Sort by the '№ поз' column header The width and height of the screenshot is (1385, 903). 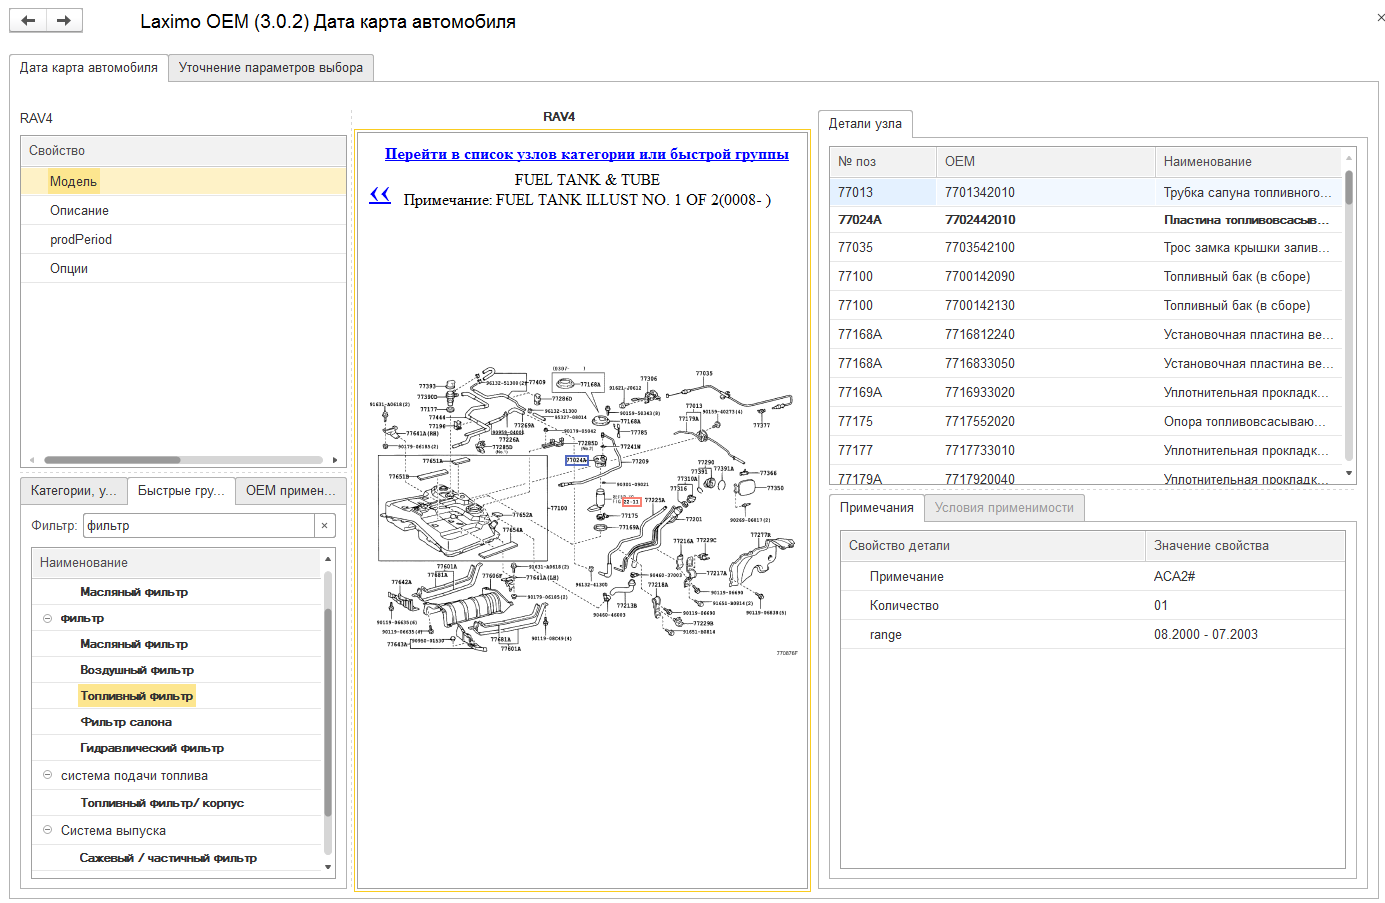pos(883,162)
